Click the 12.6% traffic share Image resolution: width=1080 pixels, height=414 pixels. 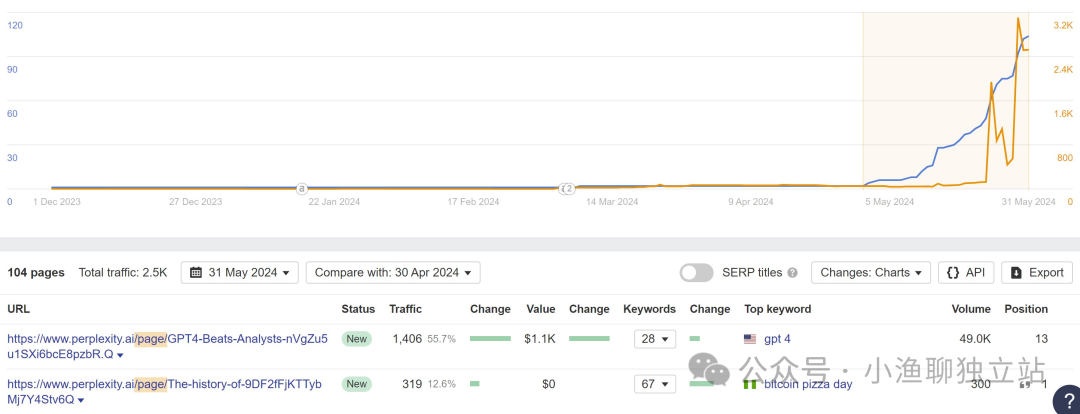442,384
